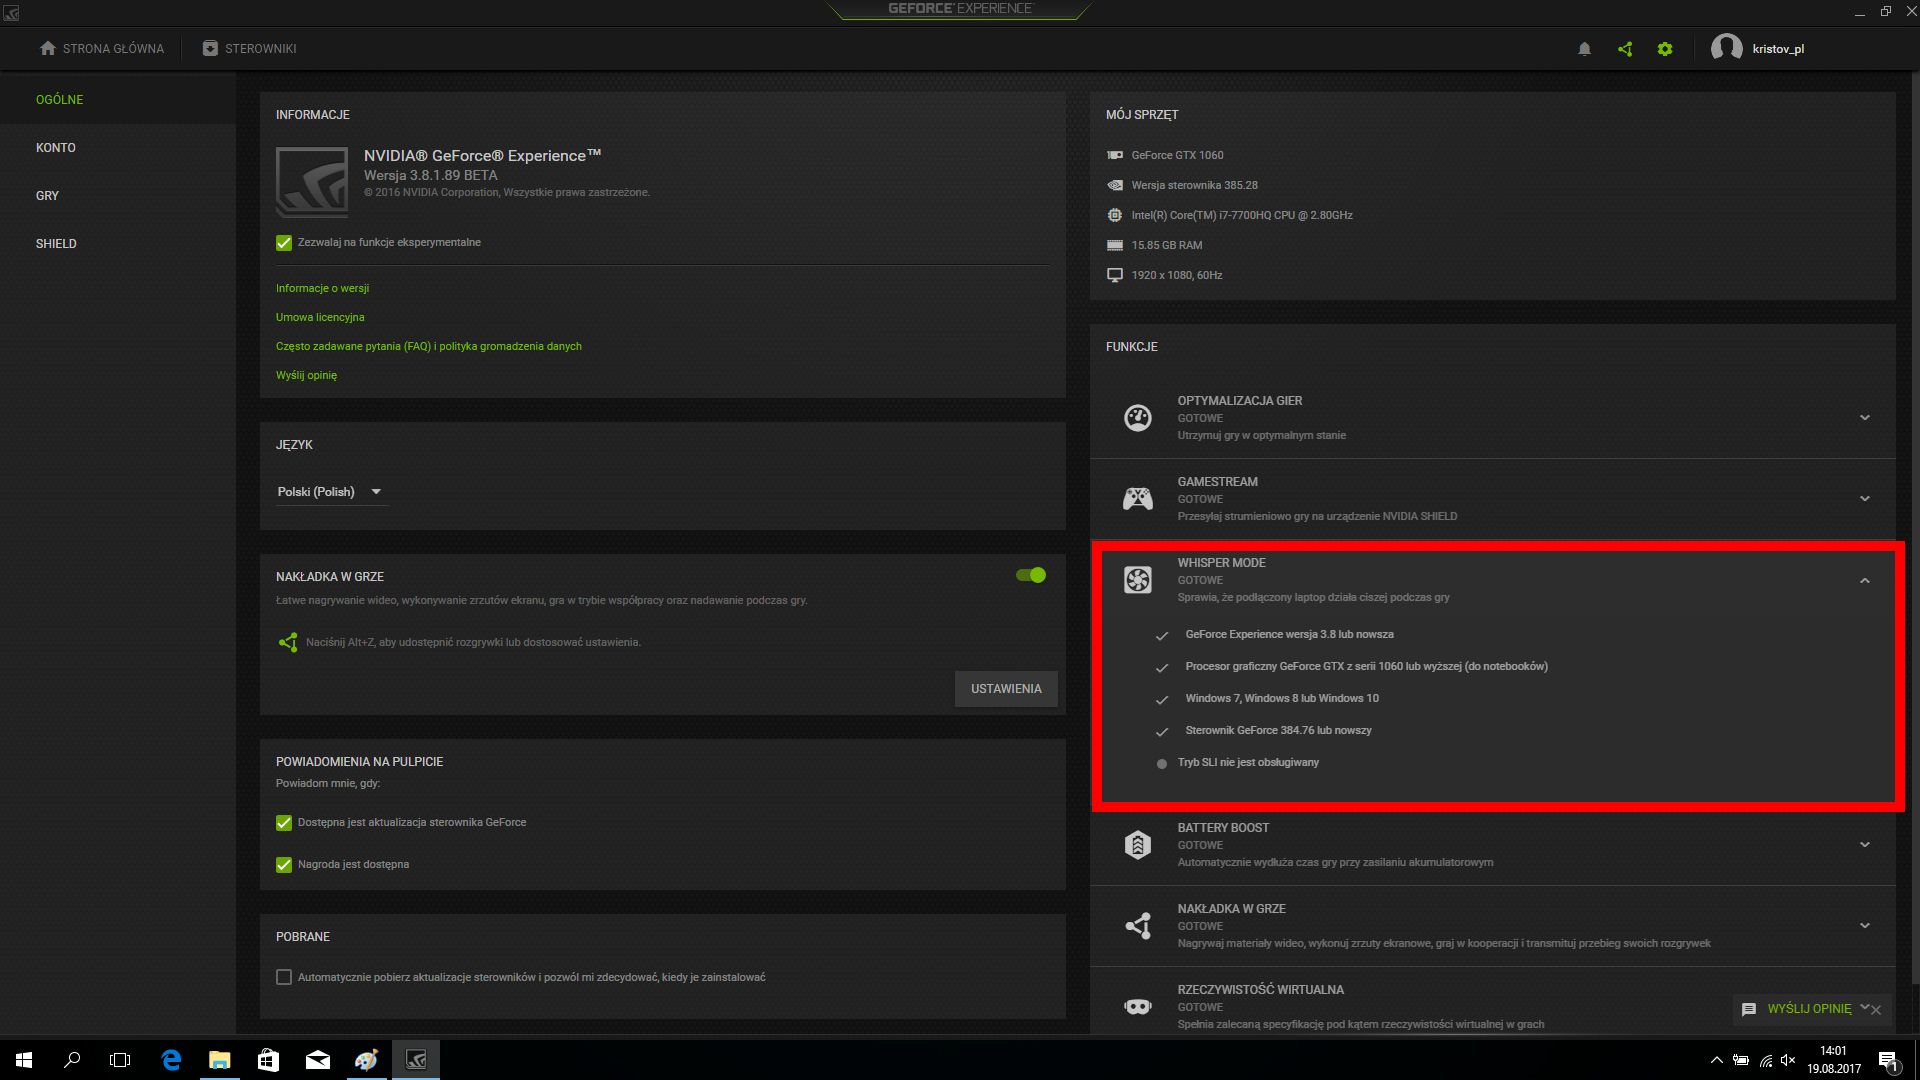Open the Umowa licencyjna link

coord(321,316)
